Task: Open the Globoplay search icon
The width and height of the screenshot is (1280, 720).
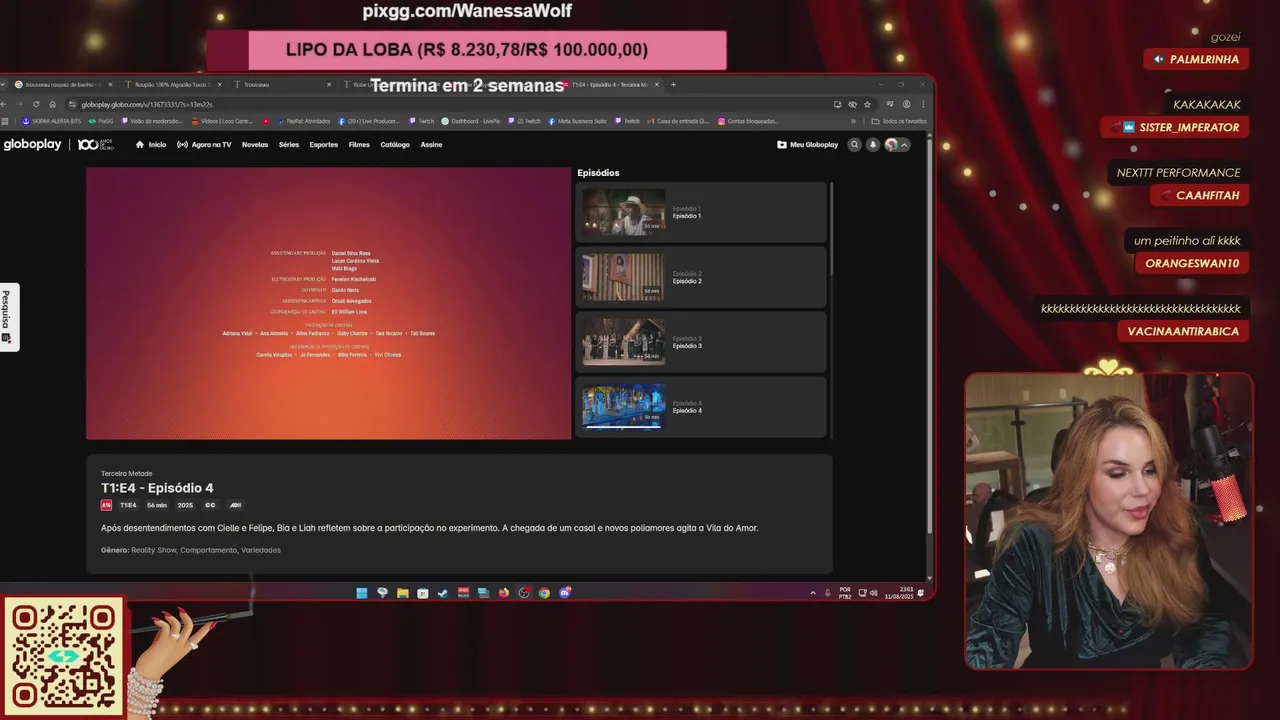Action: tap(854, 145)
